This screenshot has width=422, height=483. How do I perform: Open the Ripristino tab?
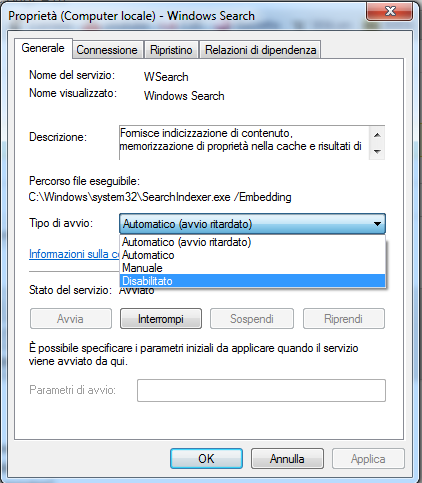coord(171,50)
